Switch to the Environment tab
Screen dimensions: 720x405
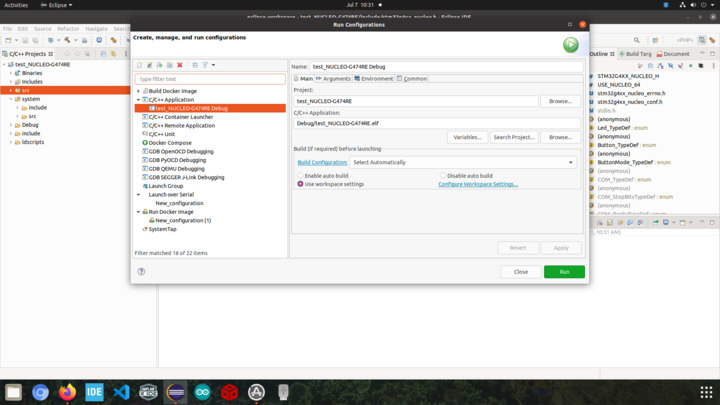click(x=374, y=79)
